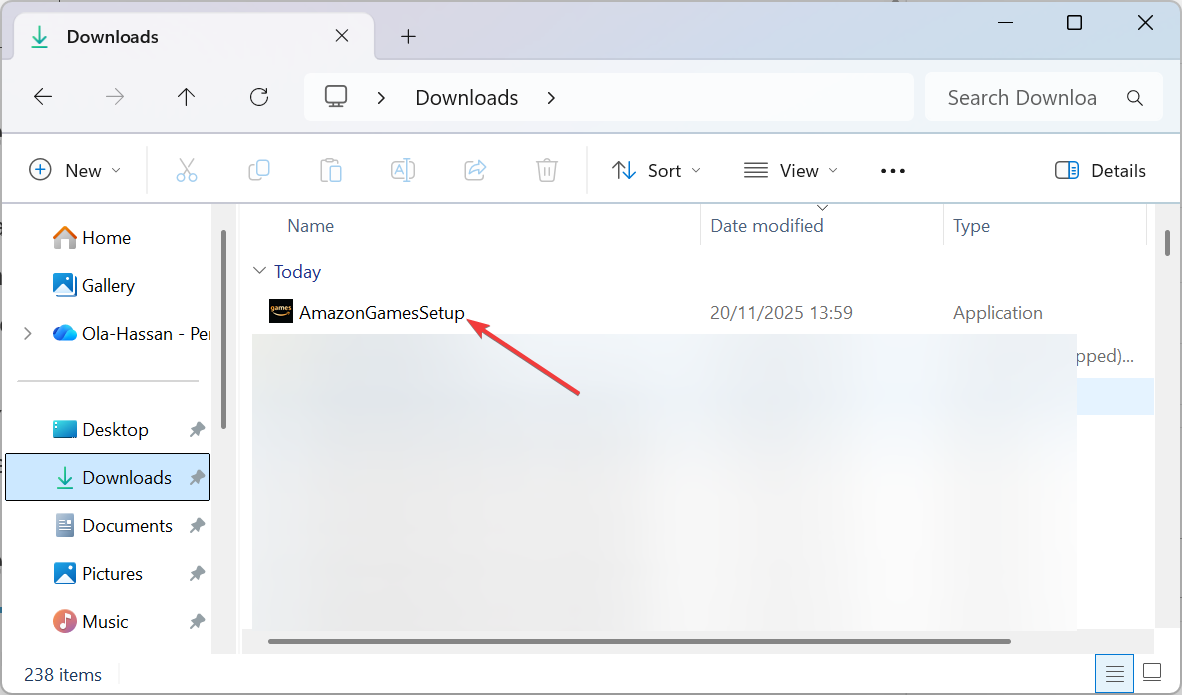Click the search magnifier icon

tap(1135, 97)
